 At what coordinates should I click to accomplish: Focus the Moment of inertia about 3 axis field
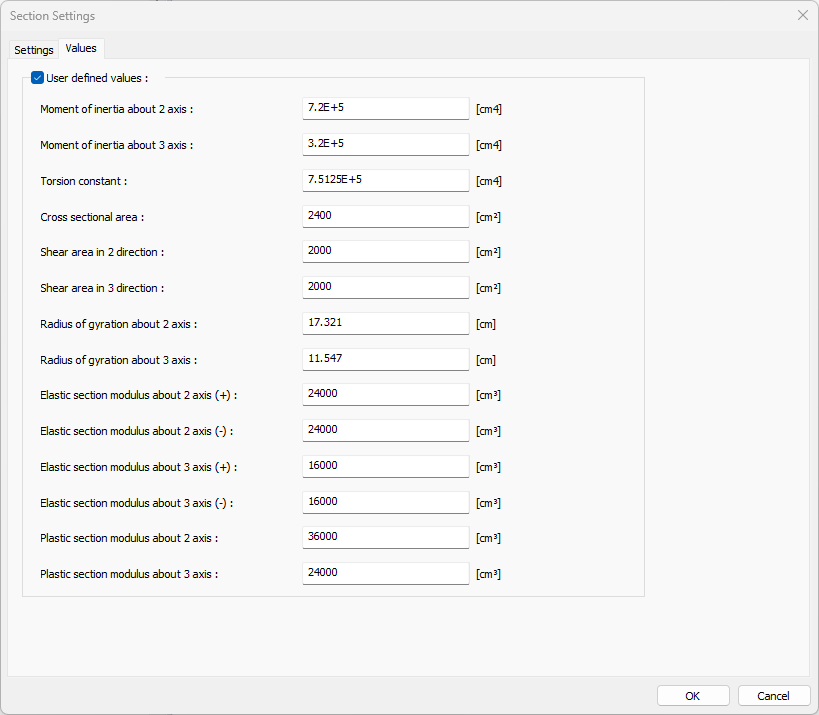[385, 144]
